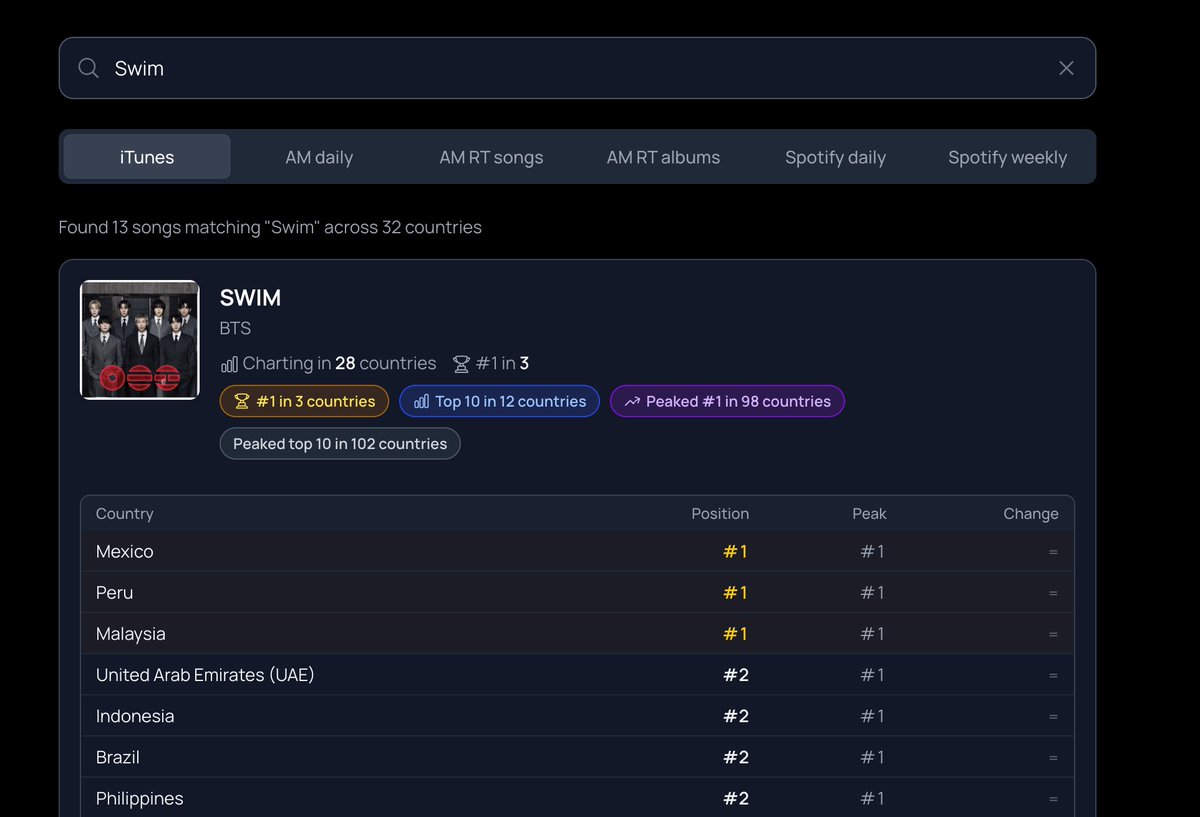
Task: Click the SWIM song title
Action: click(250, 298)
